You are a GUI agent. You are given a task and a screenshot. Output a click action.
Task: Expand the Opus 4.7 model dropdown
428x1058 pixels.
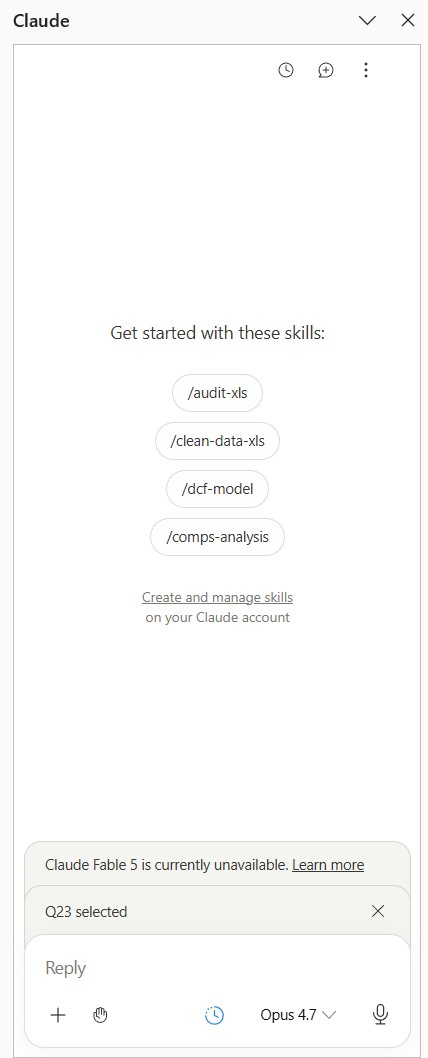298,1014
